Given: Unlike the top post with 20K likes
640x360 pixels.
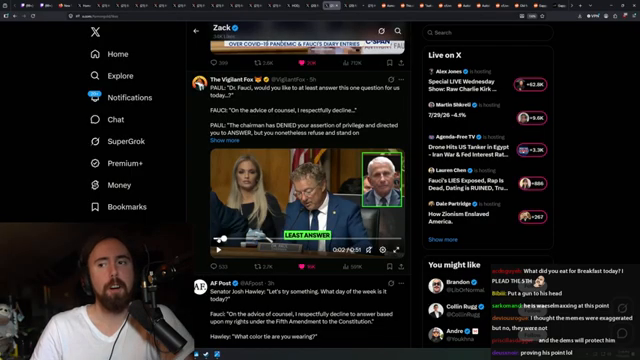Looking at the screenshot, I should tap(307, 63).
